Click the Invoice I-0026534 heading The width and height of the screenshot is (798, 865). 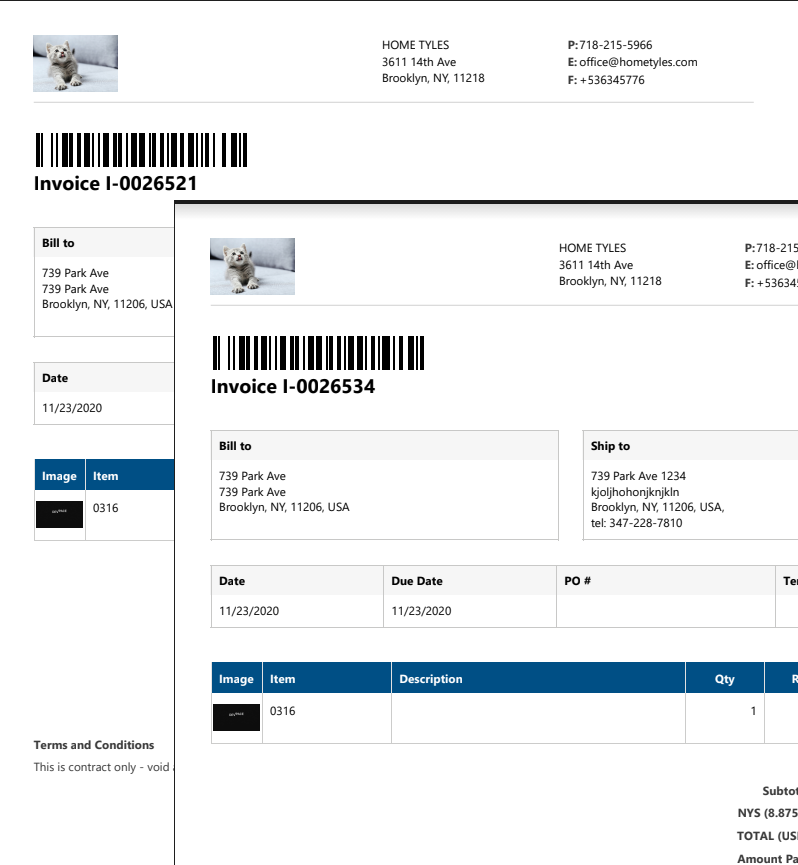pos(293,387)
